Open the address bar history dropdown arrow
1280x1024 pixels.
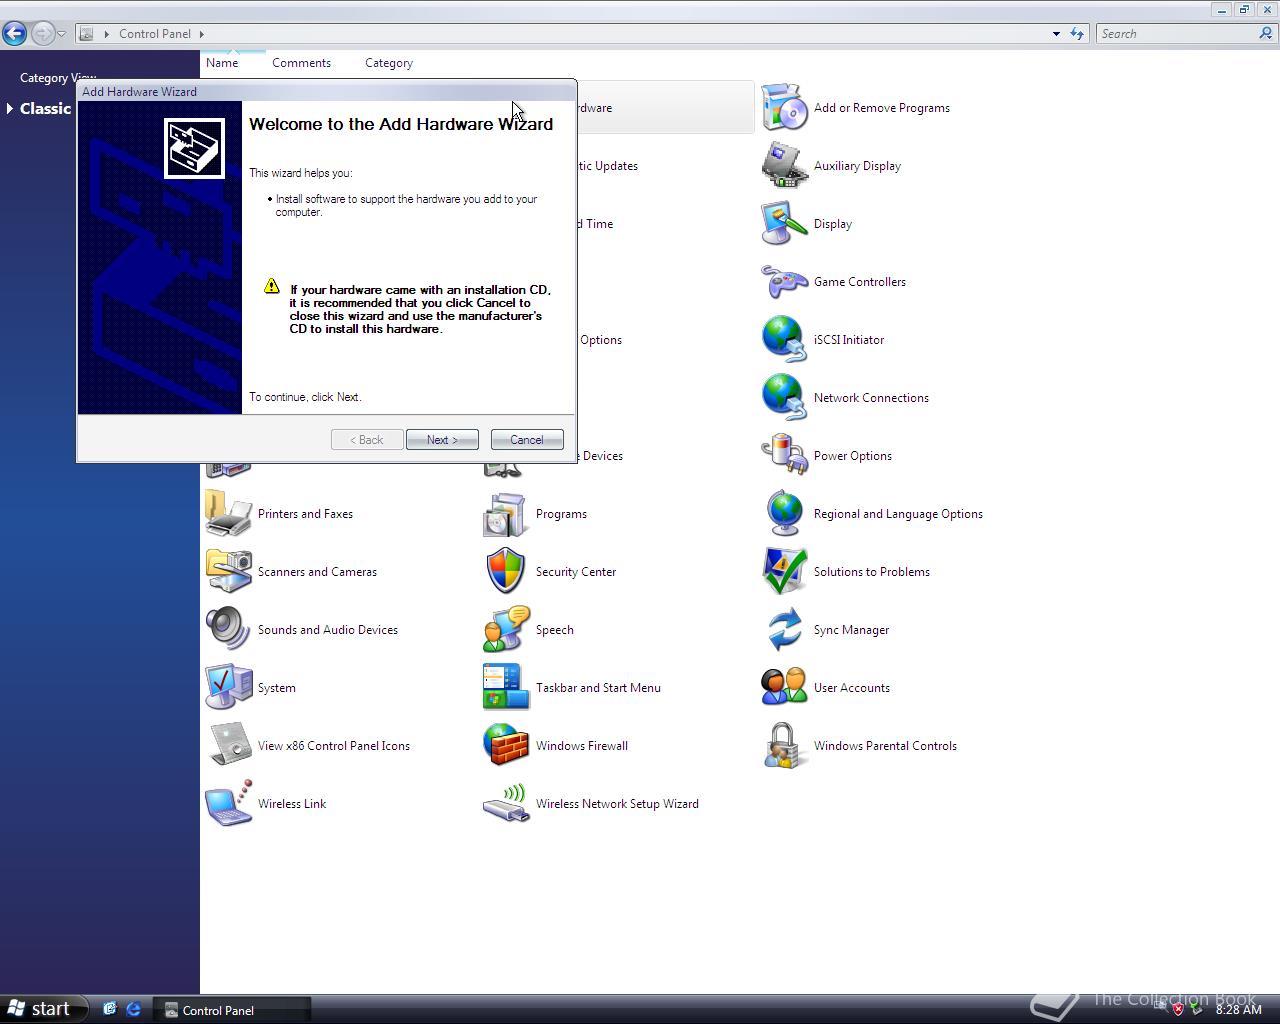1056,34
